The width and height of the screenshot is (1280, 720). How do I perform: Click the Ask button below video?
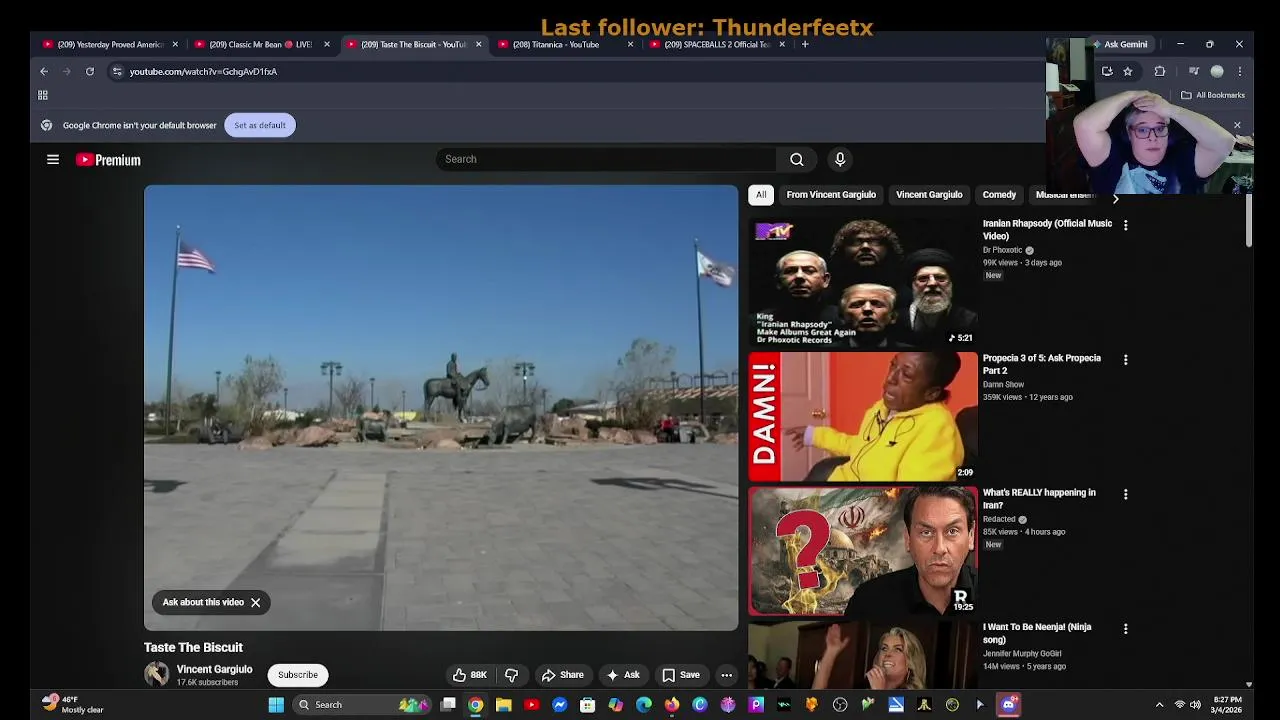pyautogui.click(x=623, y=675)
